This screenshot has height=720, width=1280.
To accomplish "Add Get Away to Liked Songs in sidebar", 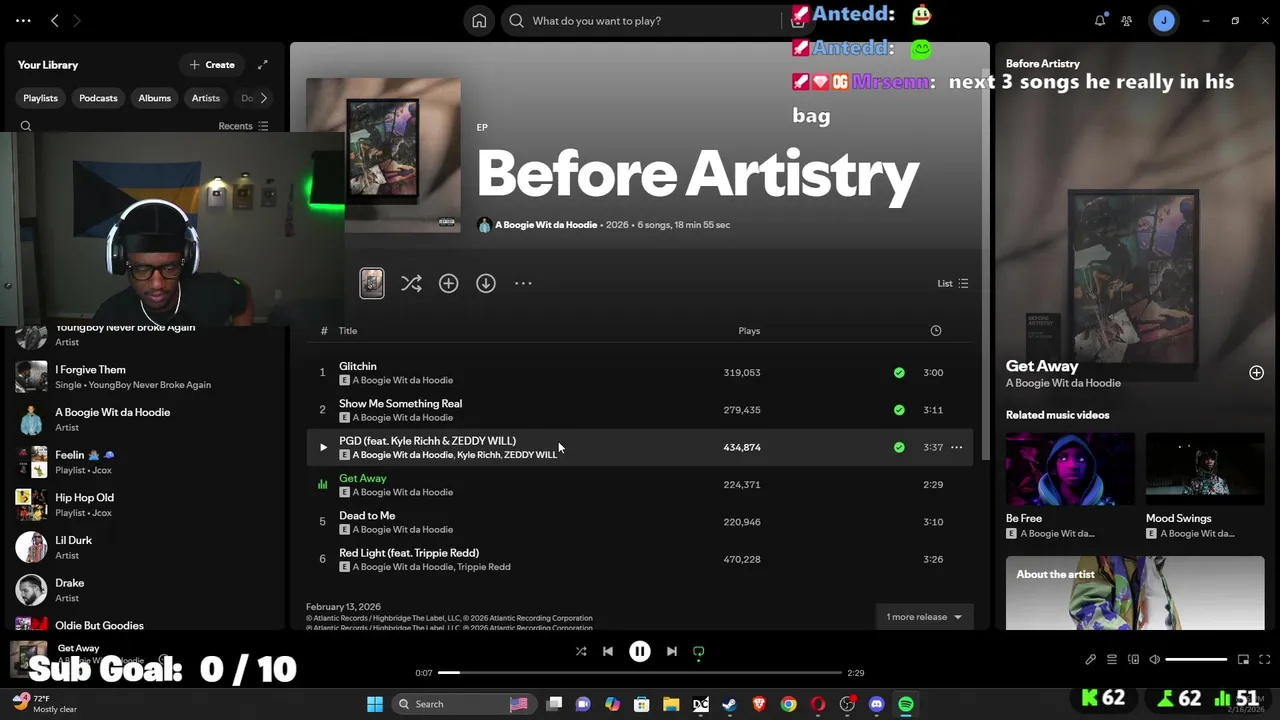I will pos(1256,373).
